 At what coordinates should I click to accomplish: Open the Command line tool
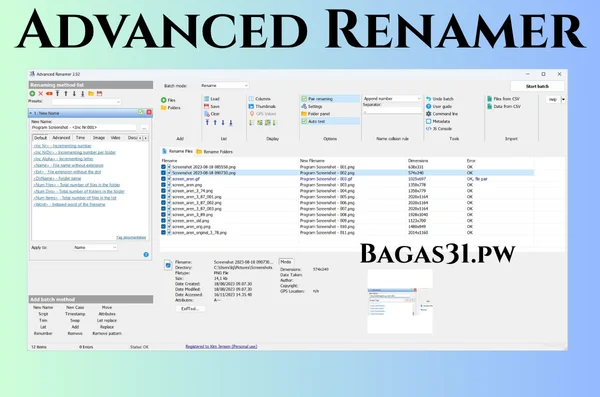[x=442, y=114]
